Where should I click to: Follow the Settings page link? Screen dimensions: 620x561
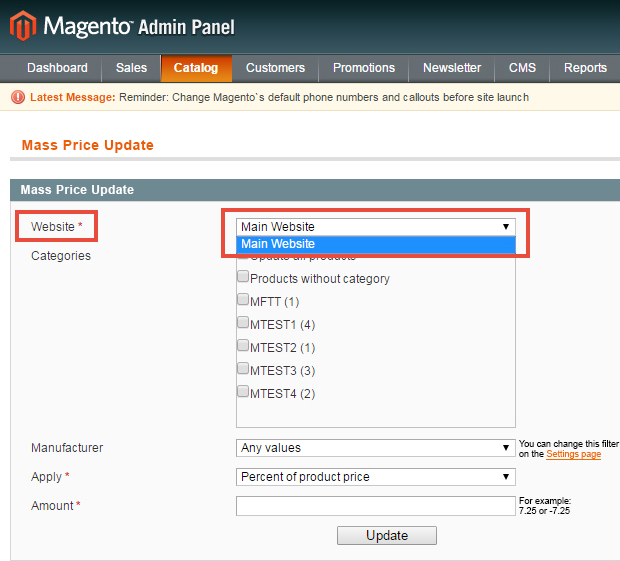(573, 454)
